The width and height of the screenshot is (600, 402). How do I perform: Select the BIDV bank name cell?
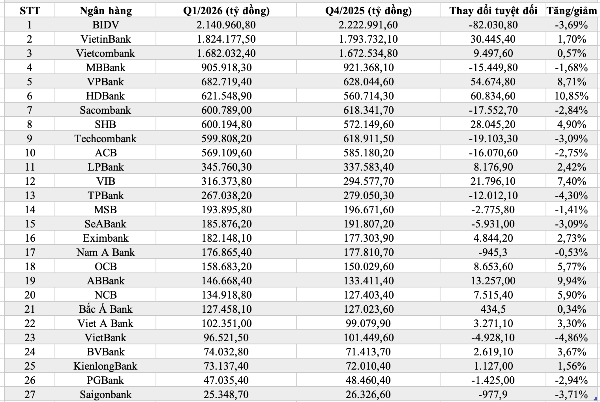click(106, 25)
